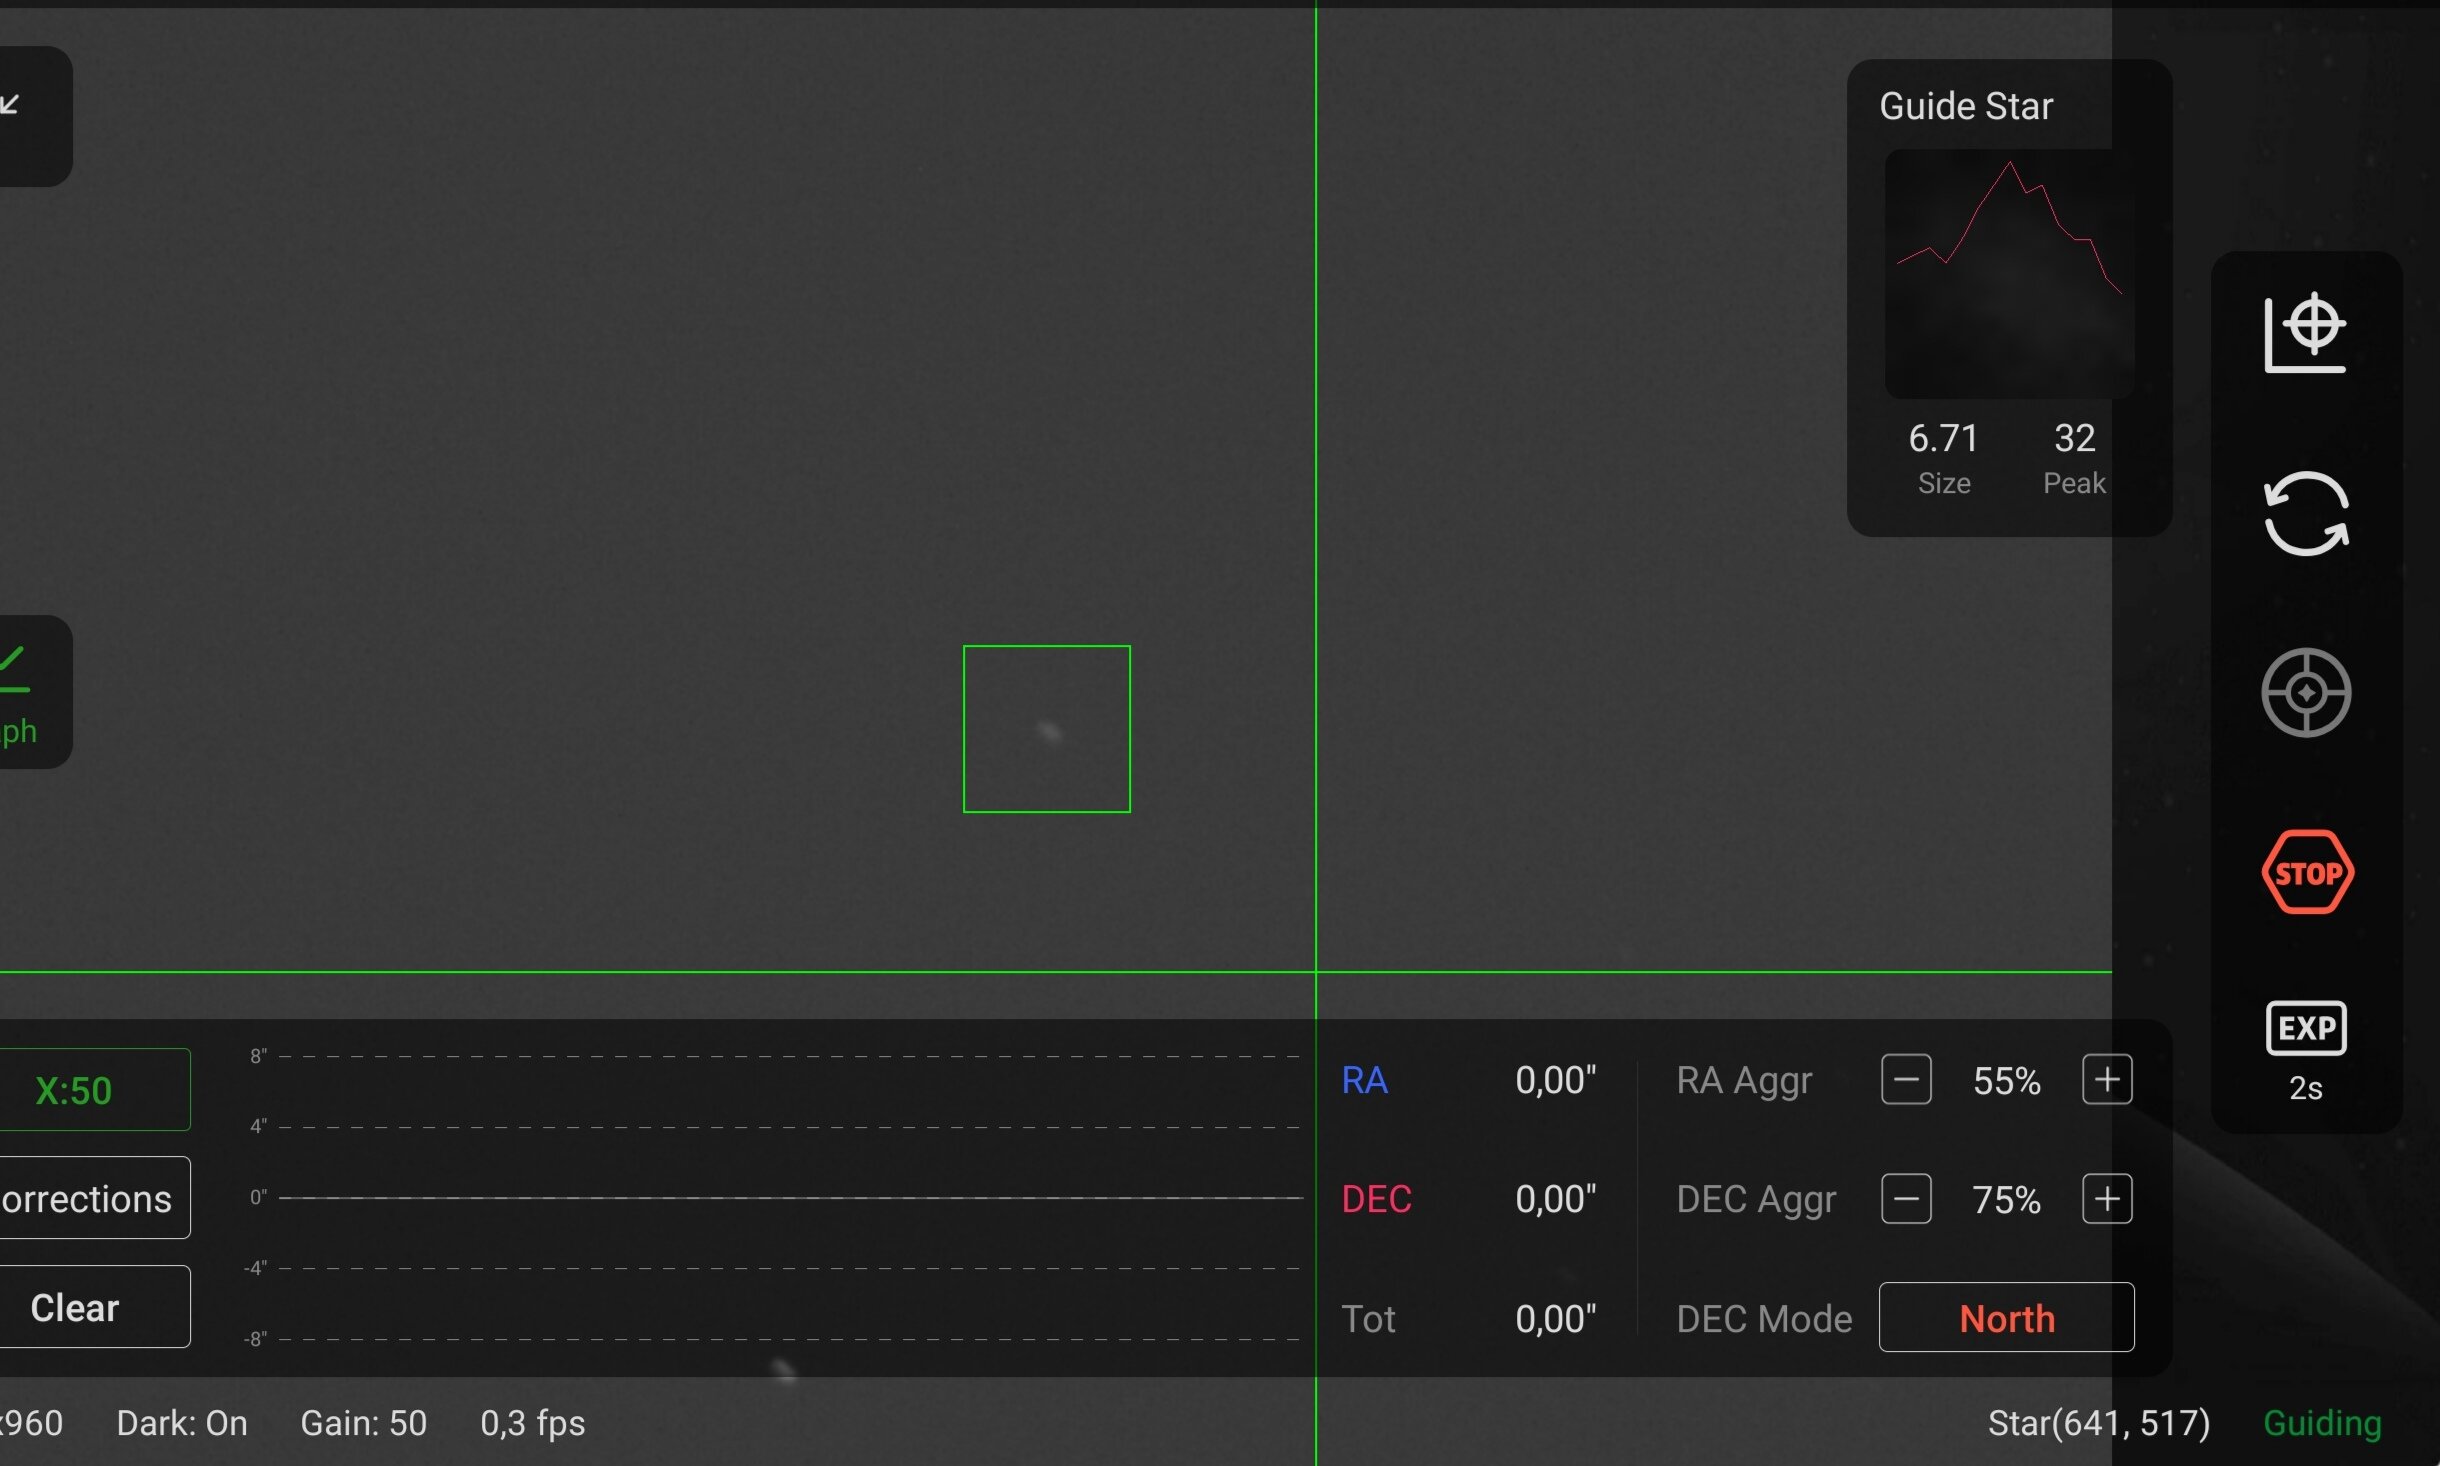Increase RA Aggr with plus button
2440x1466 pixels.
pos(2107,1080)
